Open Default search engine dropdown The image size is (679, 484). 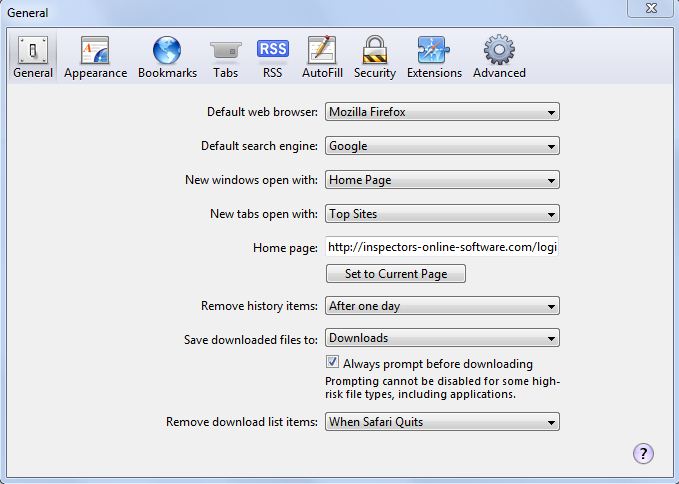(x=442, y=145)
